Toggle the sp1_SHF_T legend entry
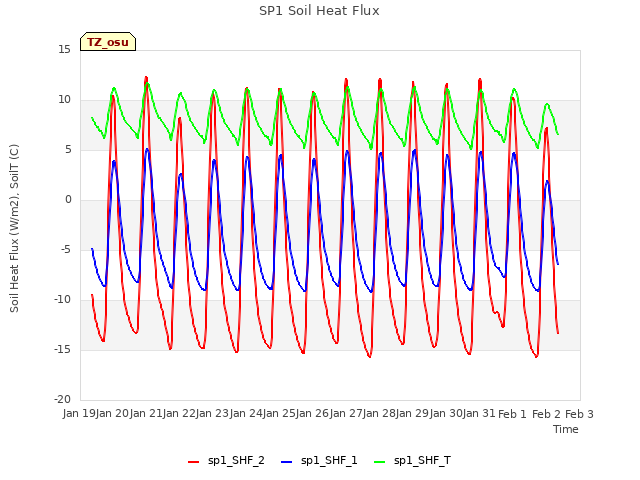This screenshot has height=480, width=640. (x=412, y=461)
